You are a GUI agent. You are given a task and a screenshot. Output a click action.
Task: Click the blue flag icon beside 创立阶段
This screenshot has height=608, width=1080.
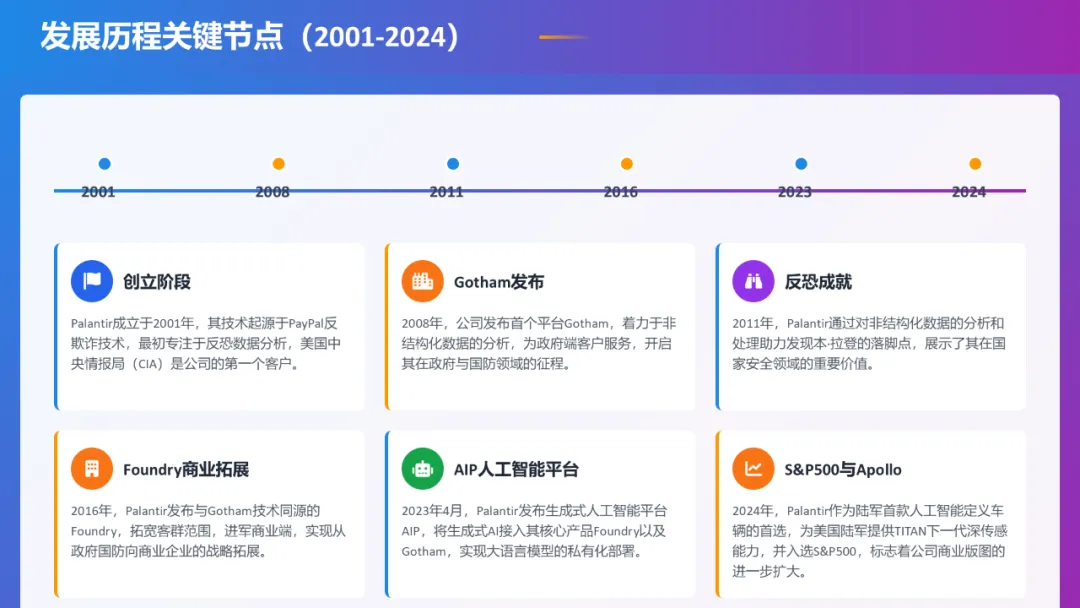(x=92, y=281)
